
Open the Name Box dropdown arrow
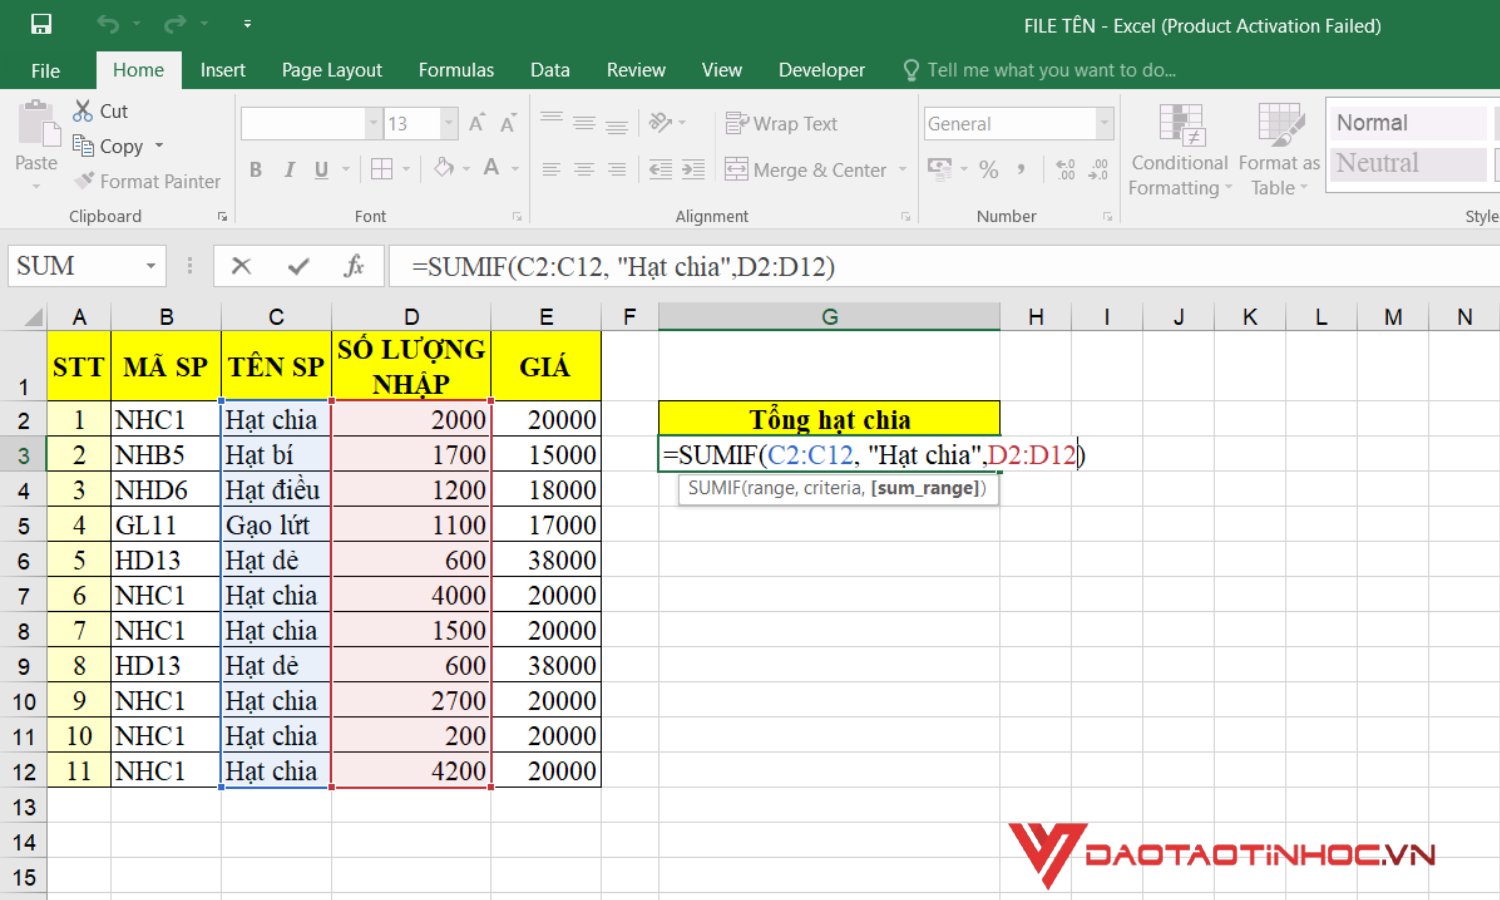click(151, 266)
